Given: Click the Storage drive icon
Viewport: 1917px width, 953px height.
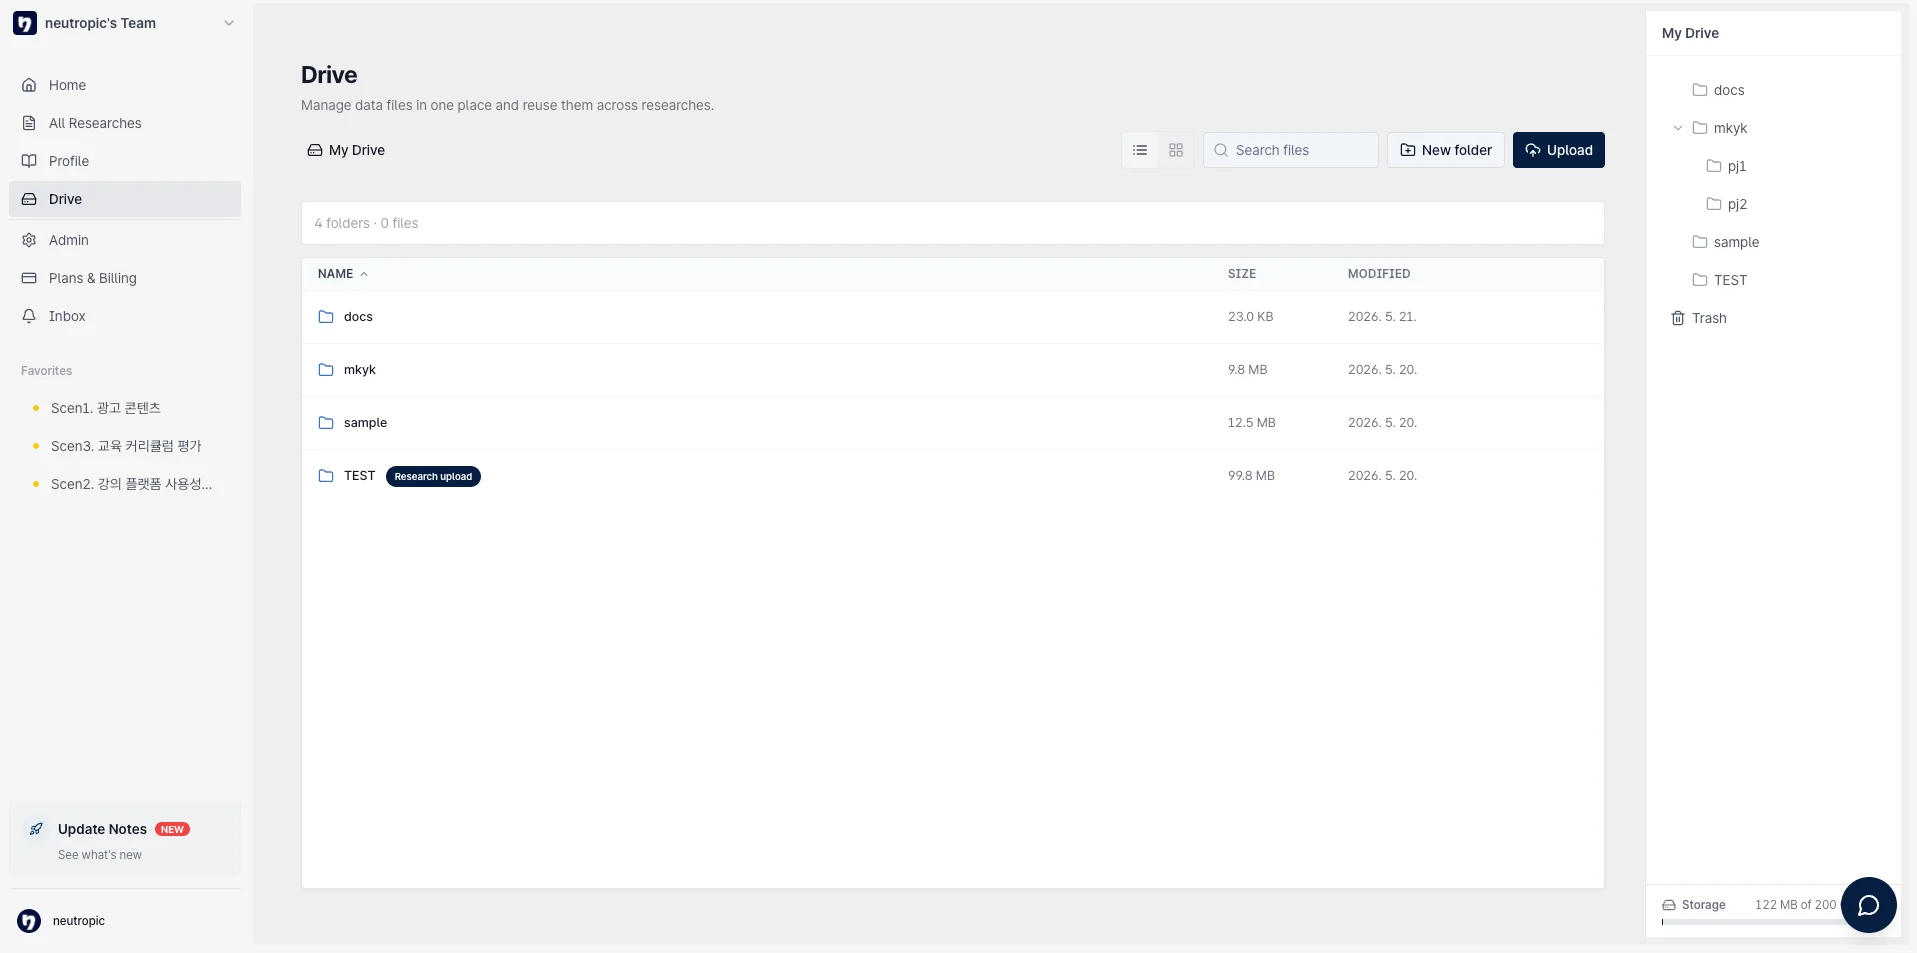Looking at the screenshot, I should pos(1669,905).
